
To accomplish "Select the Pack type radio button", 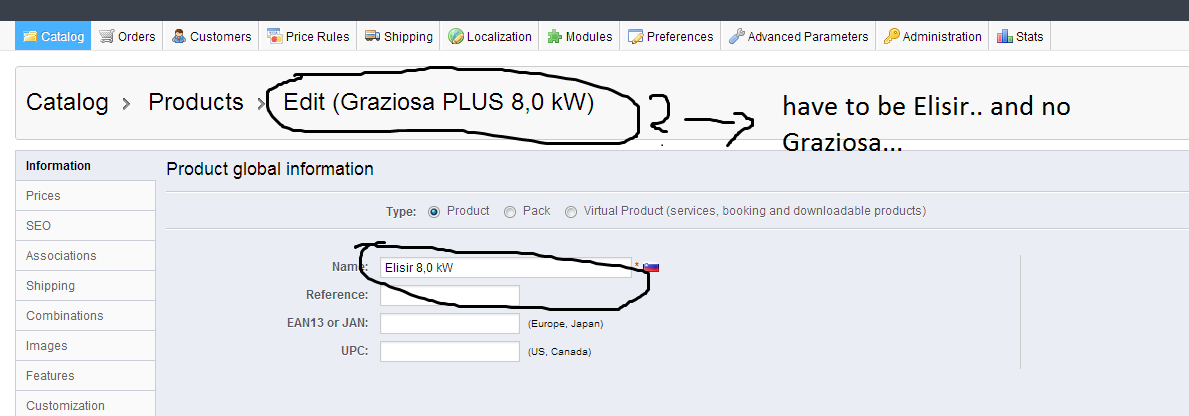I will 510,212.
